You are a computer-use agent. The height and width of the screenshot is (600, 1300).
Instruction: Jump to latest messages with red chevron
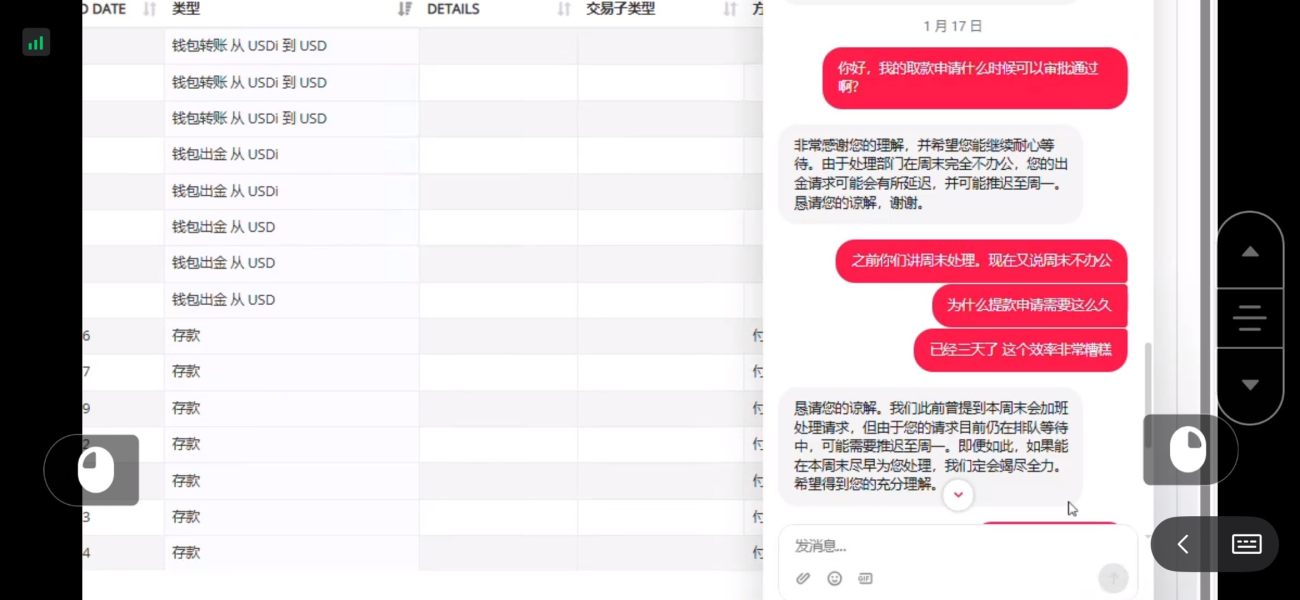(x=958, y=494)
